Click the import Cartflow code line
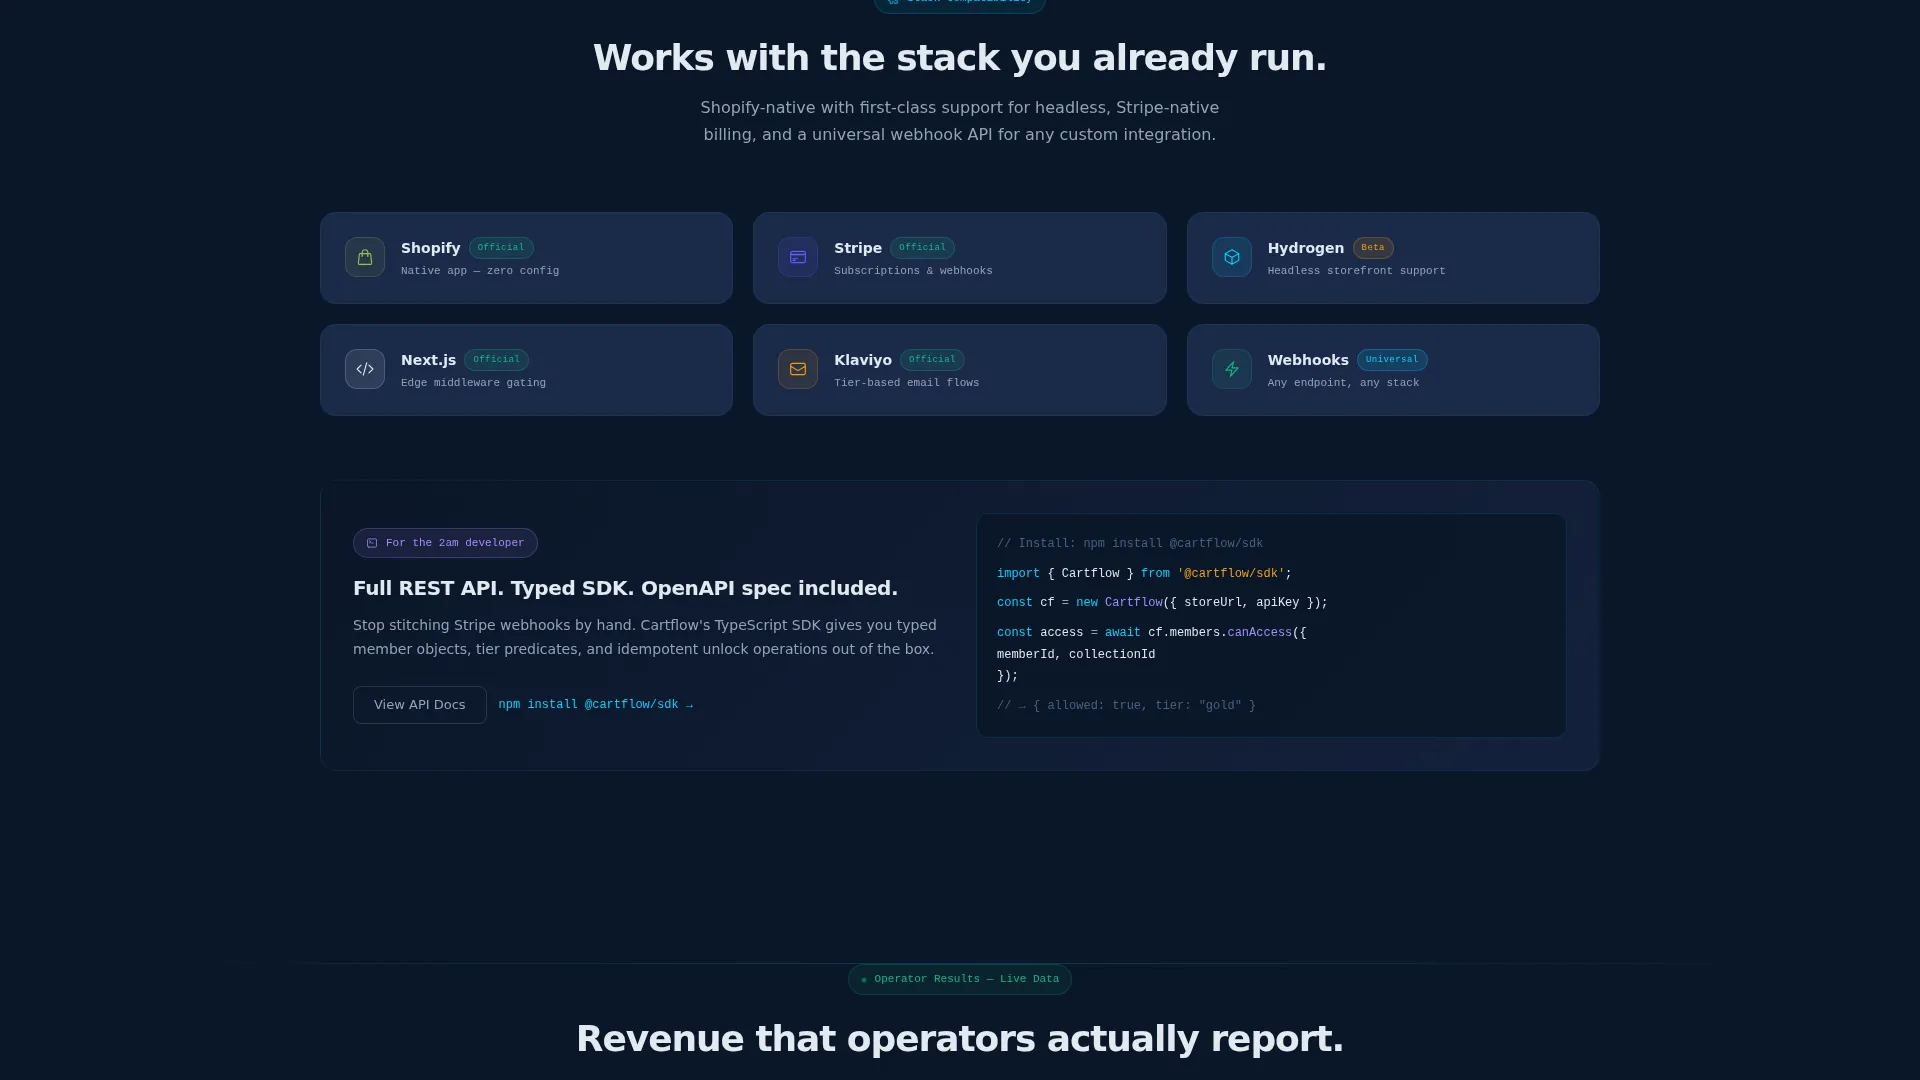This screenshot has height=1080, width=1920. [1144, 574]
